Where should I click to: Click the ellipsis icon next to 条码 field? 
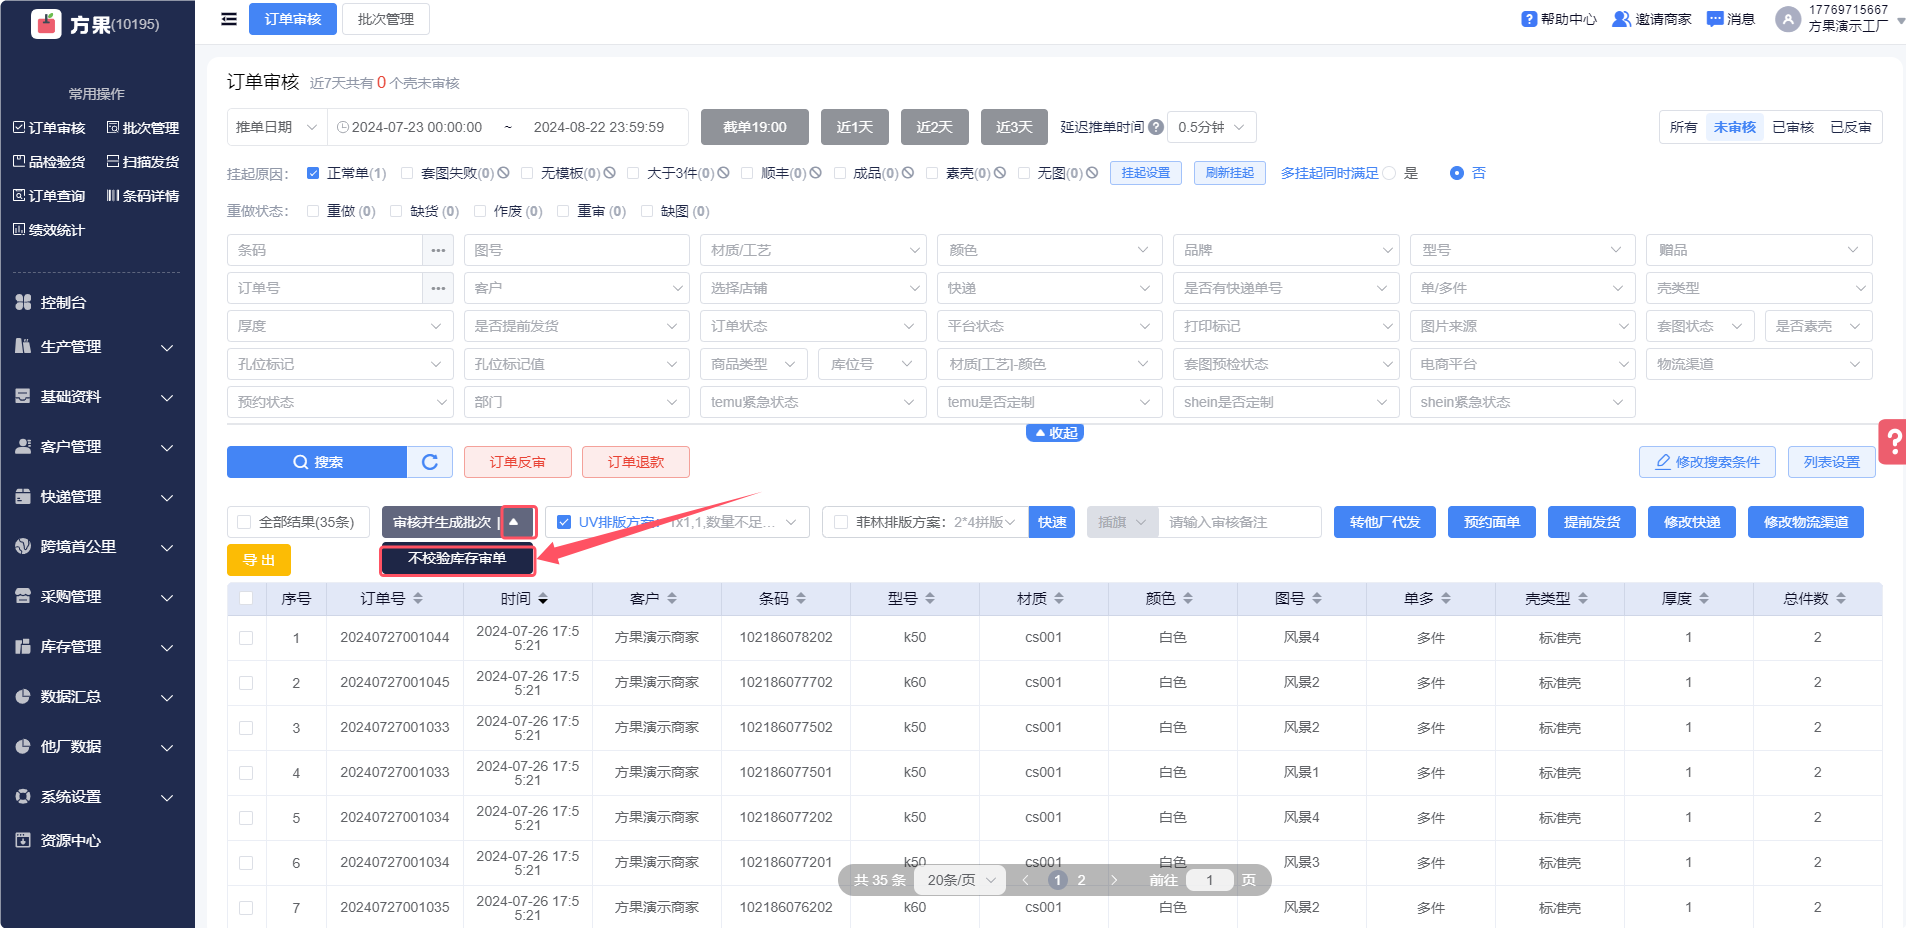coord(438,250)
